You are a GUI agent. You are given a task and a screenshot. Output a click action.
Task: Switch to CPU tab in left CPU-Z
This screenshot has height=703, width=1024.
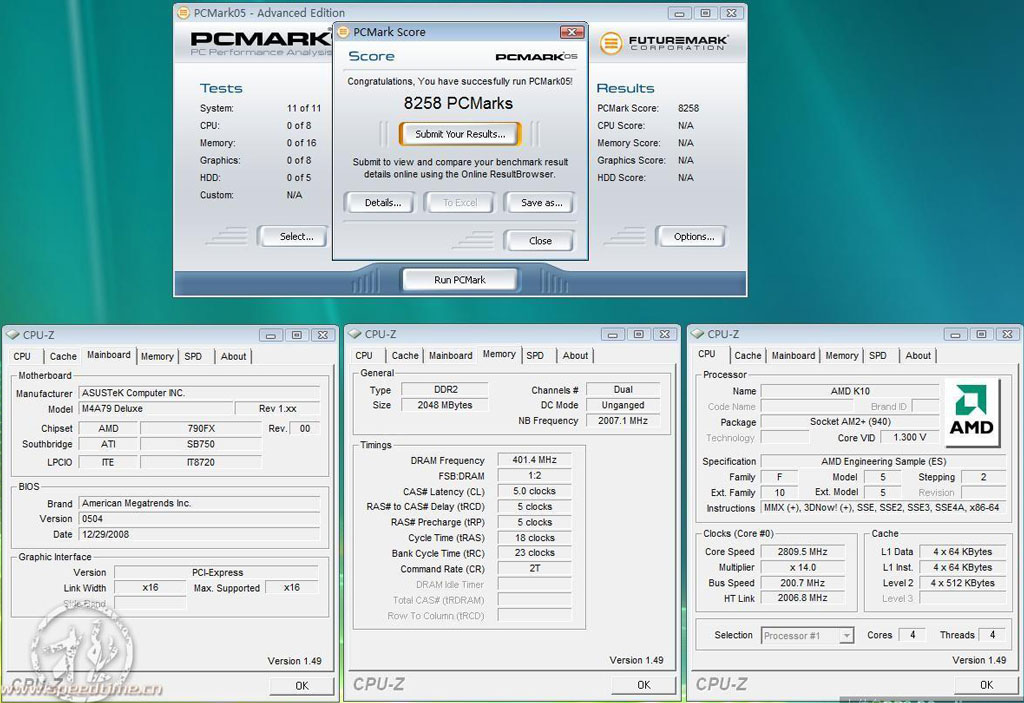(x=22, y=356)
